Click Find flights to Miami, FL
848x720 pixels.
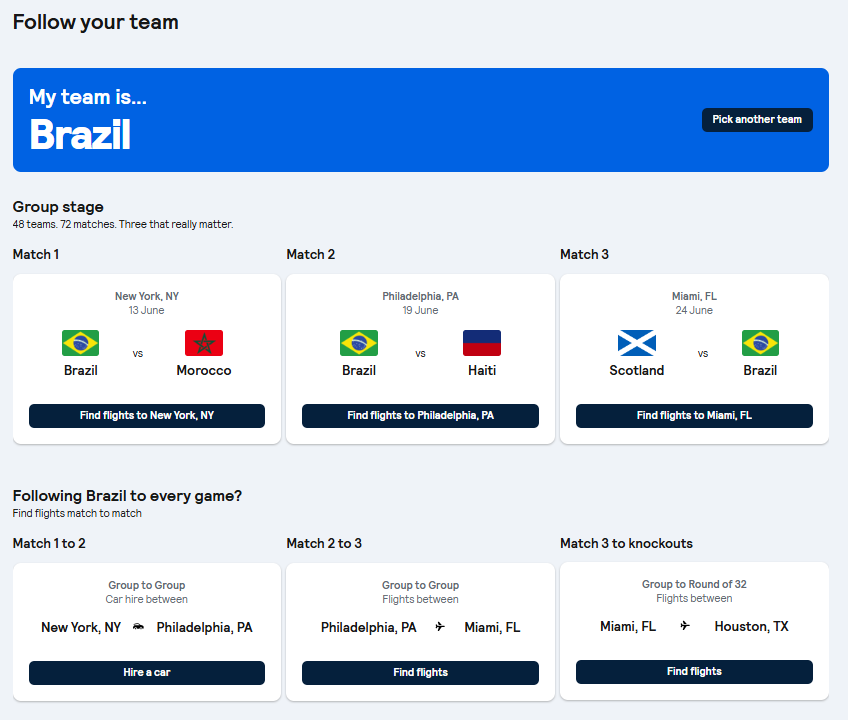(x=694, y=416)
